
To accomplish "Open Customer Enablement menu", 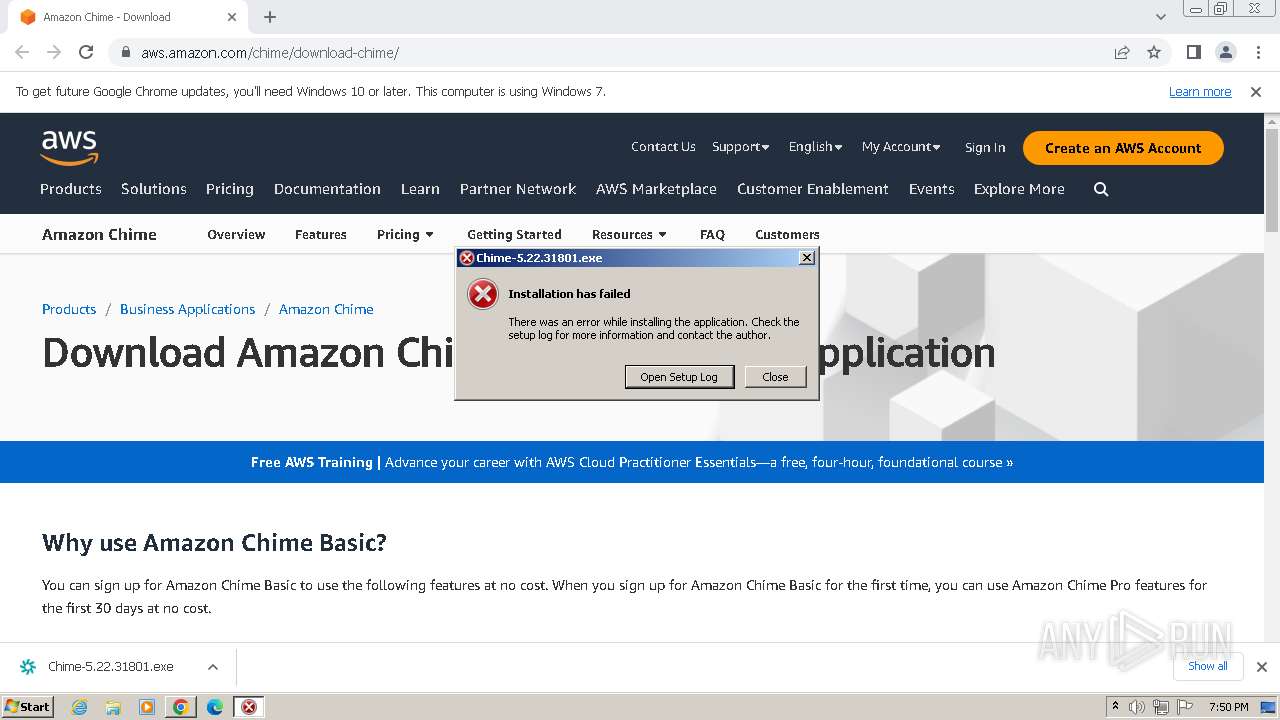I will tap(813, 189).
